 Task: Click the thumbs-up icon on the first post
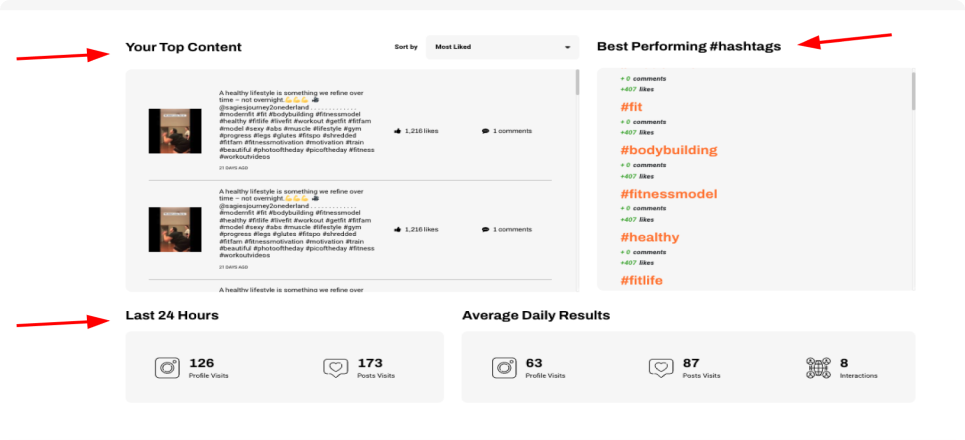(398, 131)
